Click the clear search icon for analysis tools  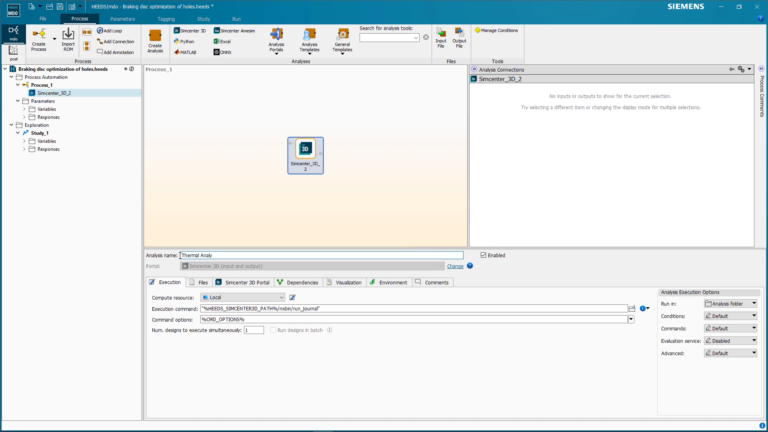426,37
